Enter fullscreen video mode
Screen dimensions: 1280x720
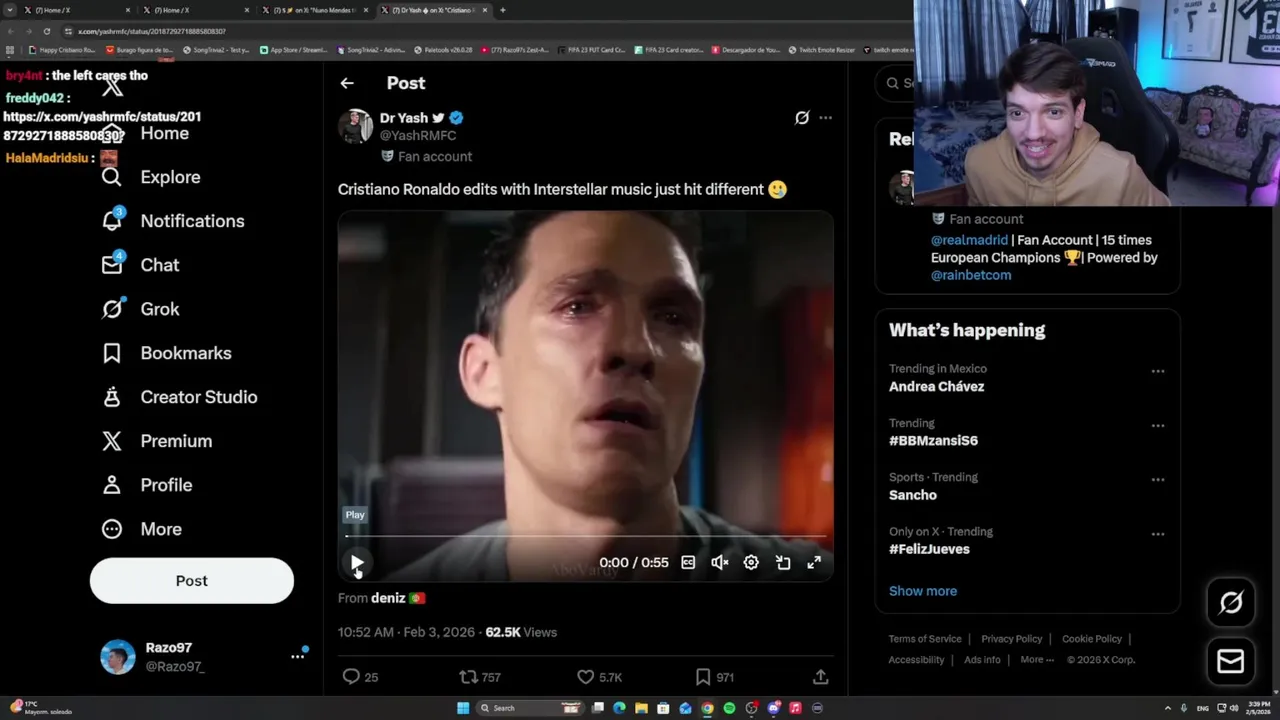click(814, 563)
